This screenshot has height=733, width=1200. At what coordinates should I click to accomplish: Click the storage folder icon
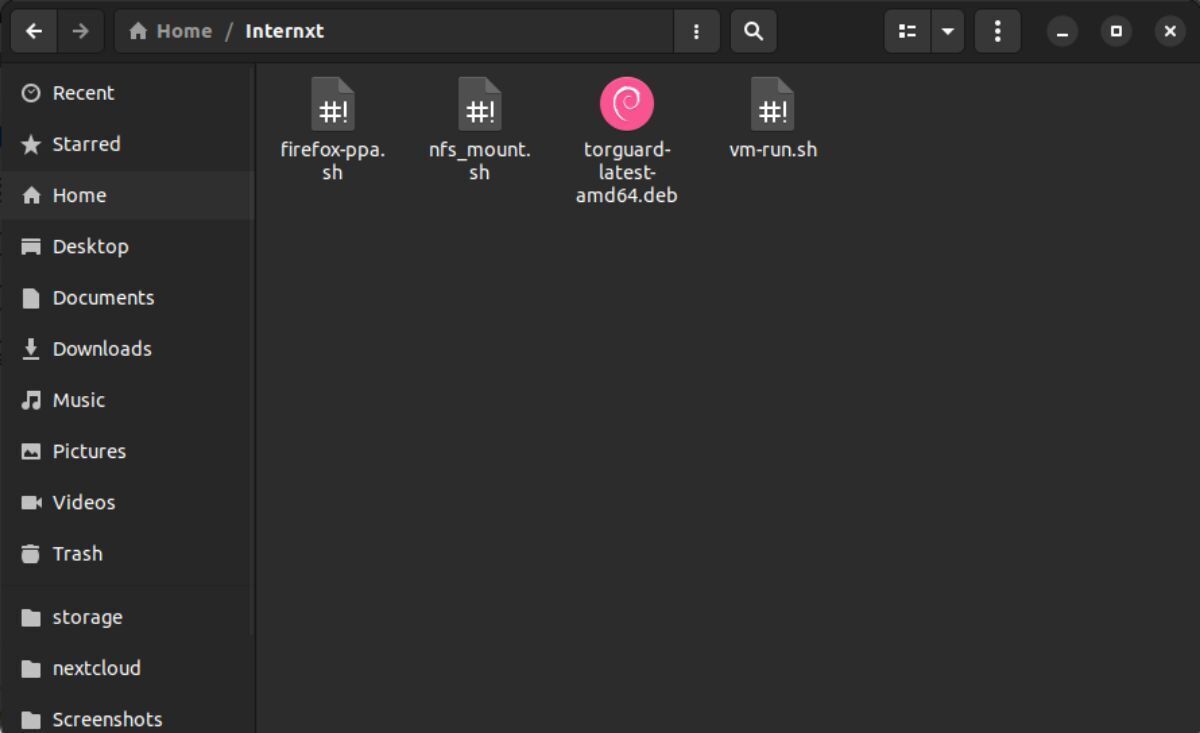pos(31,617)
